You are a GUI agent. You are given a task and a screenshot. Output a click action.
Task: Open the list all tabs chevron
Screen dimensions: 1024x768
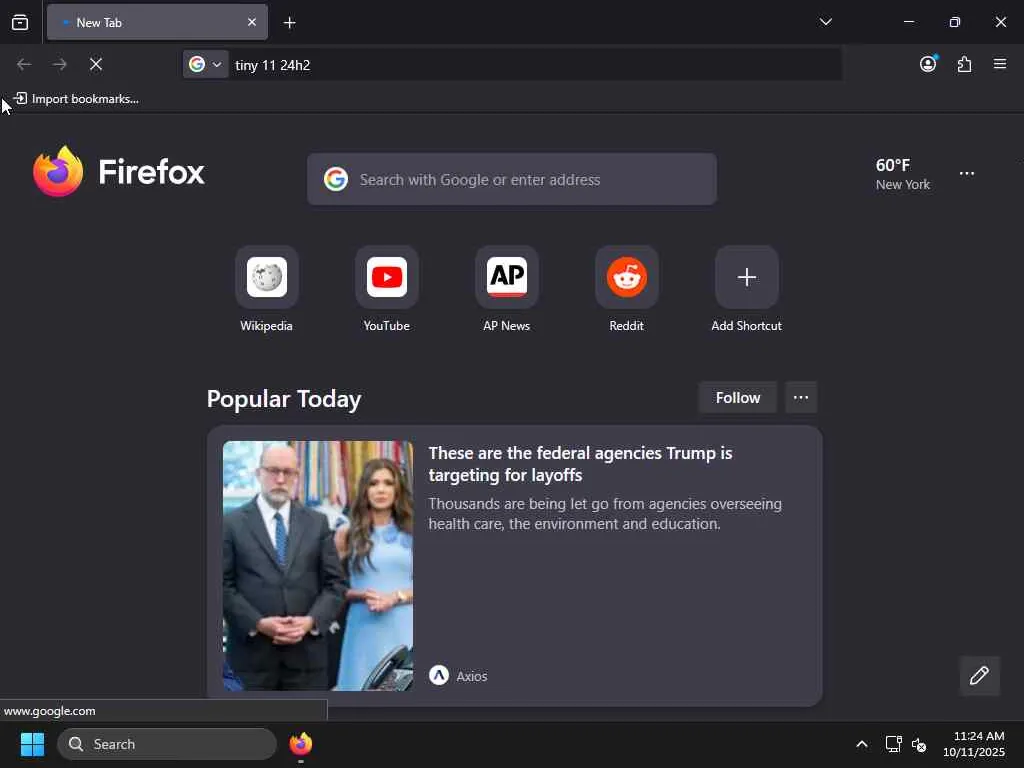[x=825, y=22]
